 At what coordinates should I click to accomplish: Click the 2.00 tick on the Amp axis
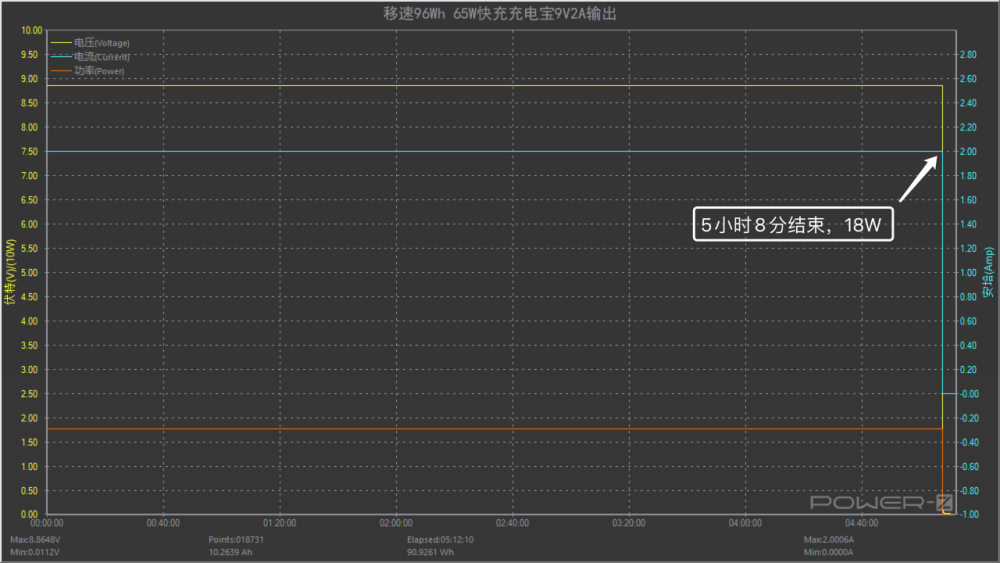(x=968, y=152)
